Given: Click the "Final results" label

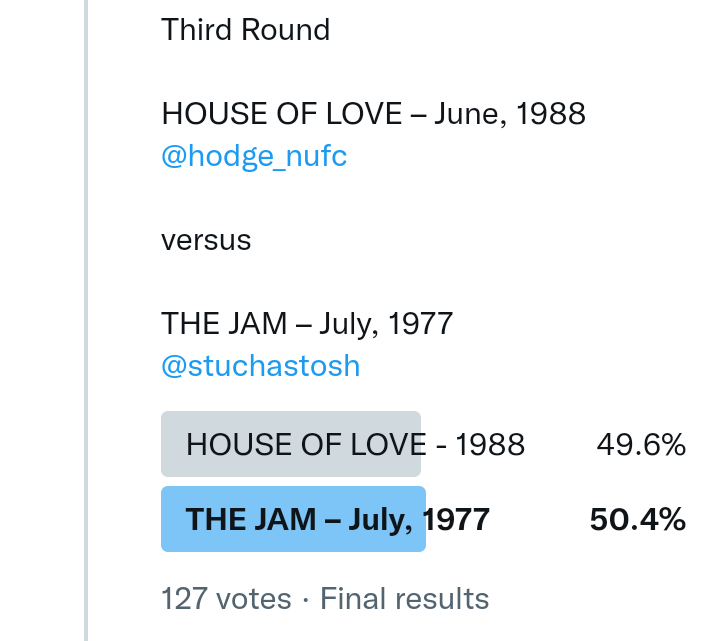Looking at the screenshot, I should pos(404,599).
